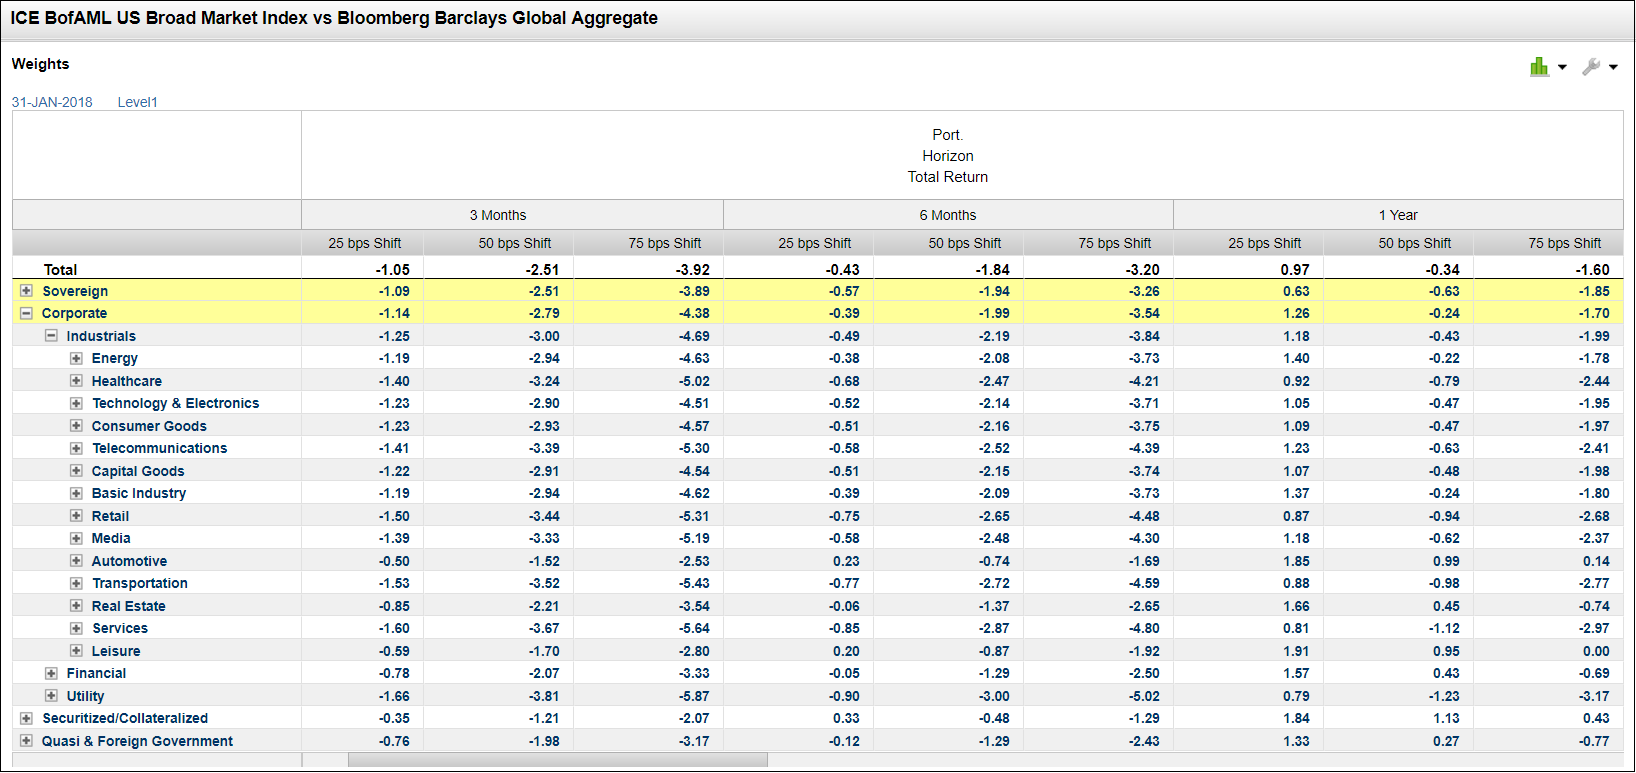The width and height of the screenshot is (1636, 773).
Task: Expand the Sovereign row
Action: (x=27, y=291)
